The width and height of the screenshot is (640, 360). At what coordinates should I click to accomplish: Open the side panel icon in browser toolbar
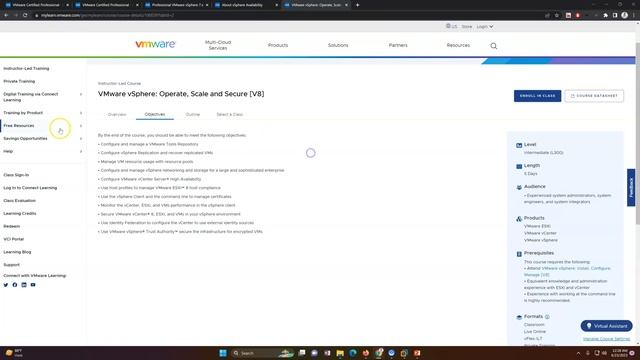(x=615, y=15)
